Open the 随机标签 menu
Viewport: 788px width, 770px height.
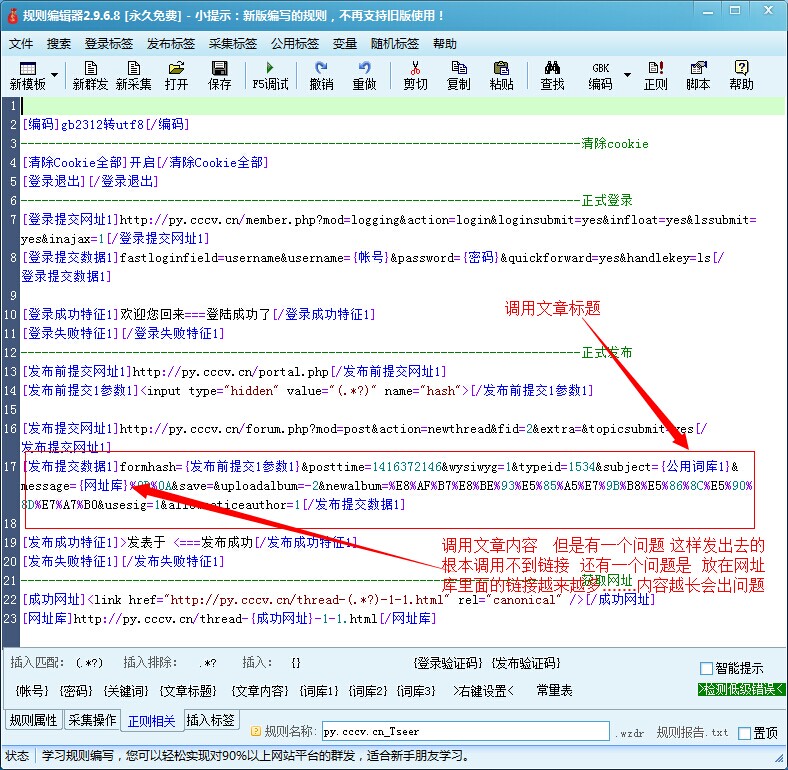pos(395,44)
